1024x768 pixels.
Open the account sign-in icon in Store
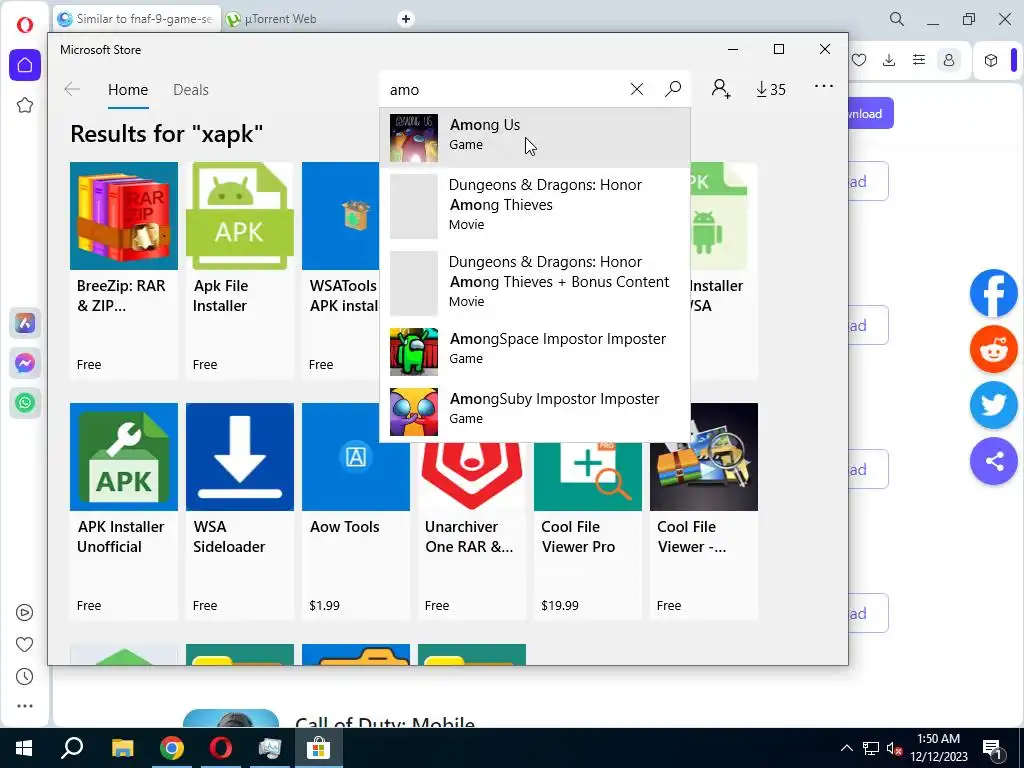(721, 89)
